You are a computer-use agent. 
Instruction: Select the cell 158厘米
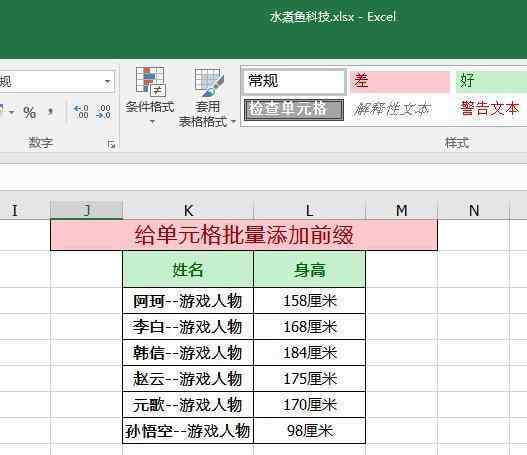click(310, 300)
